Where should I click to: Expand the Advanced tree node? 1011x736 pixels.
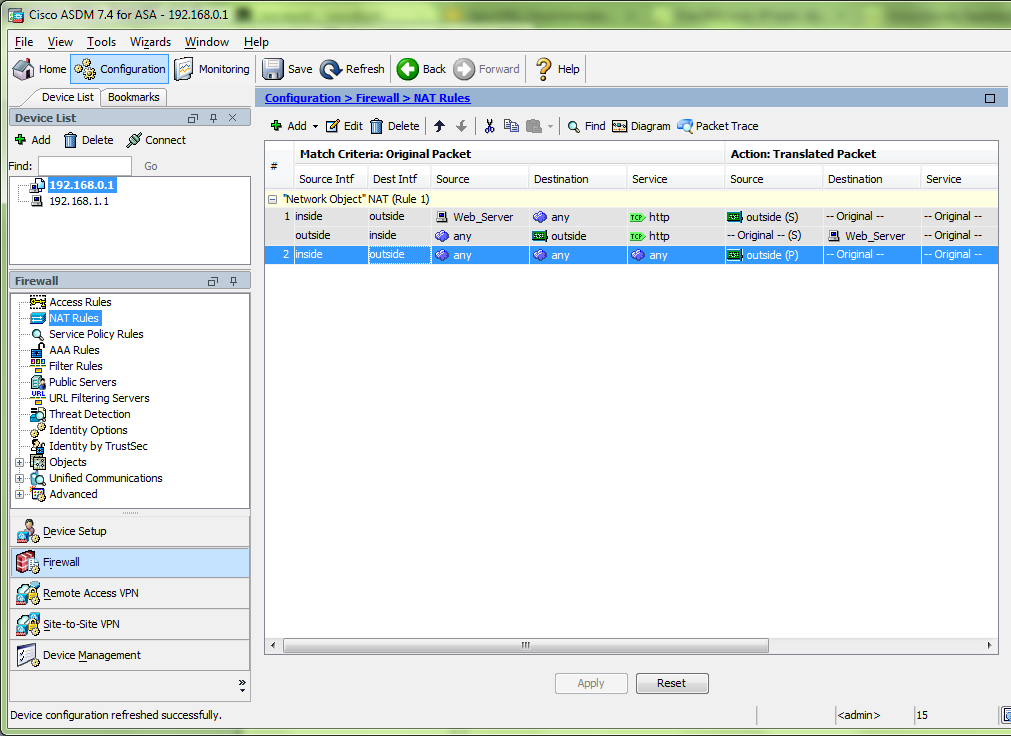tap(19, 495)
